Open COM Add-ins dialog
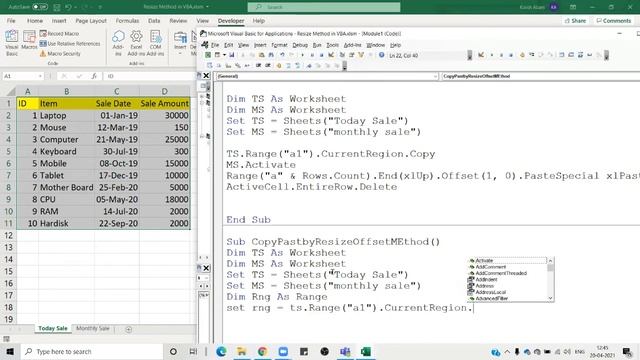 155,42
